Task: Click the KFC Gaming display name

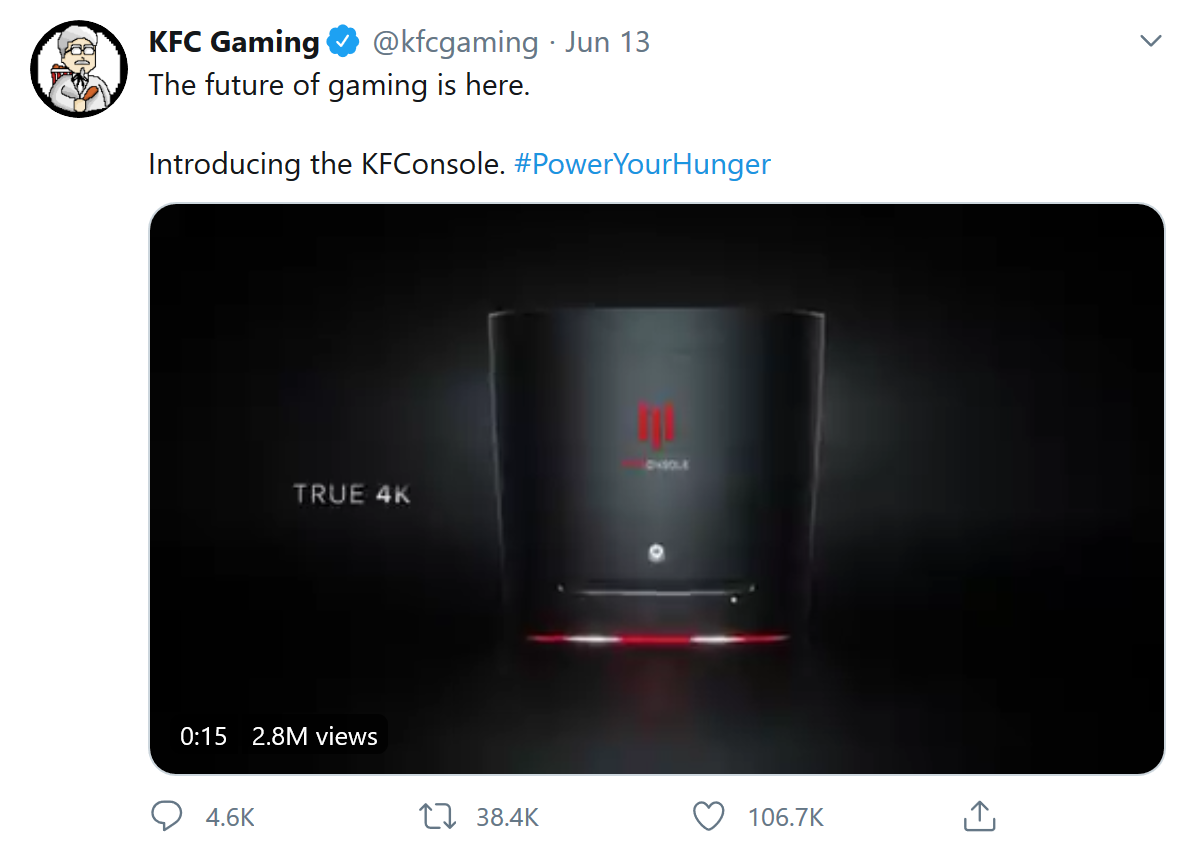Action: [234, 41]
